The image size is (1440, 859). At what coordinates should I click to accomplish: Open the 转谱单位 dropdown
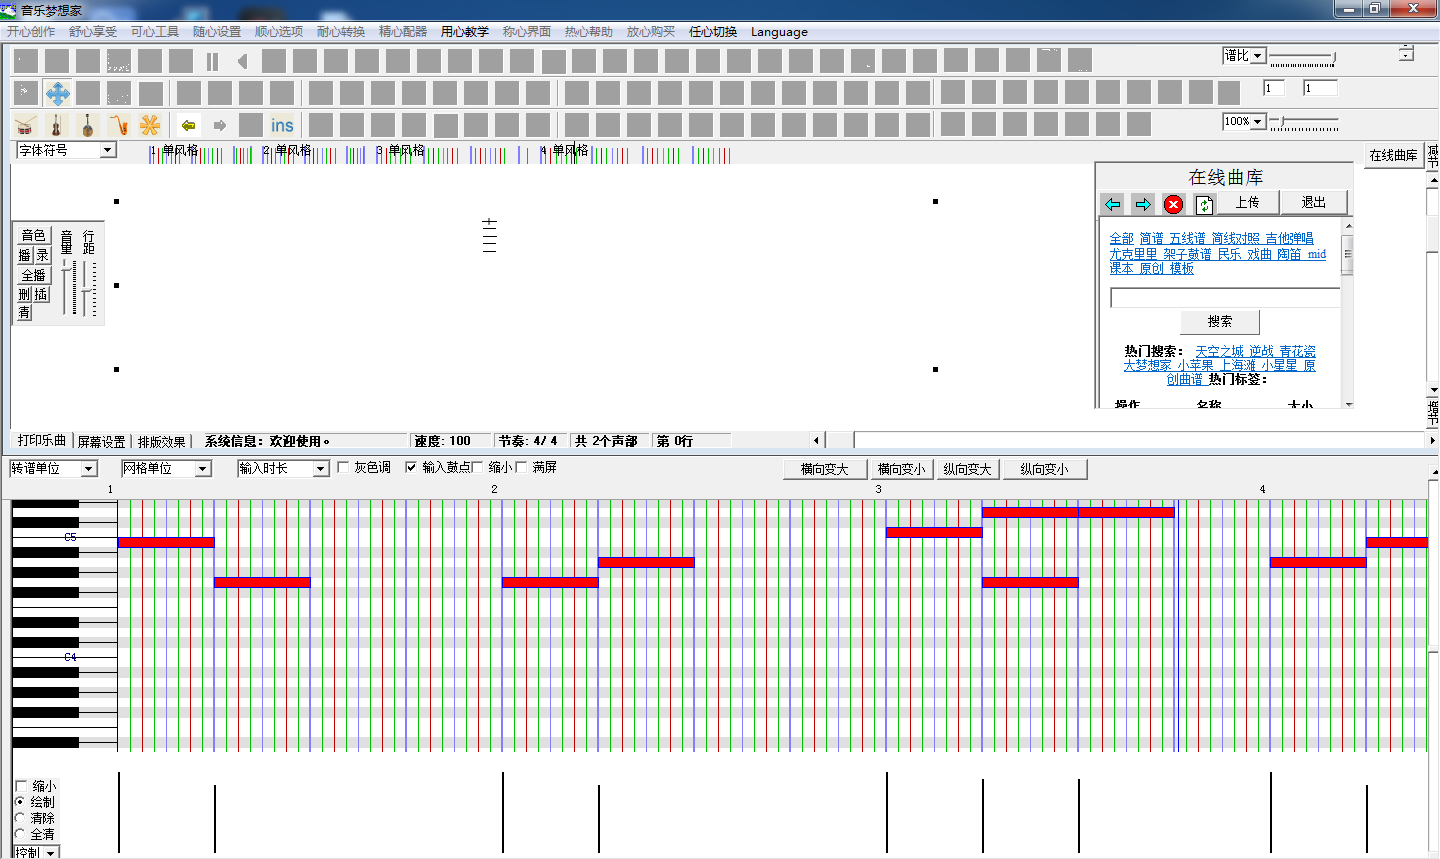coord(53,468)
